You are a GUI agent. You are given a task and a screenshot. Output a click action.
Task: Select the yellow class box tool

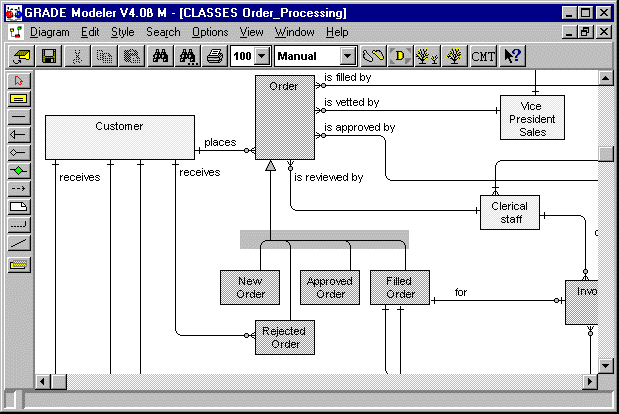click(18, 98)
